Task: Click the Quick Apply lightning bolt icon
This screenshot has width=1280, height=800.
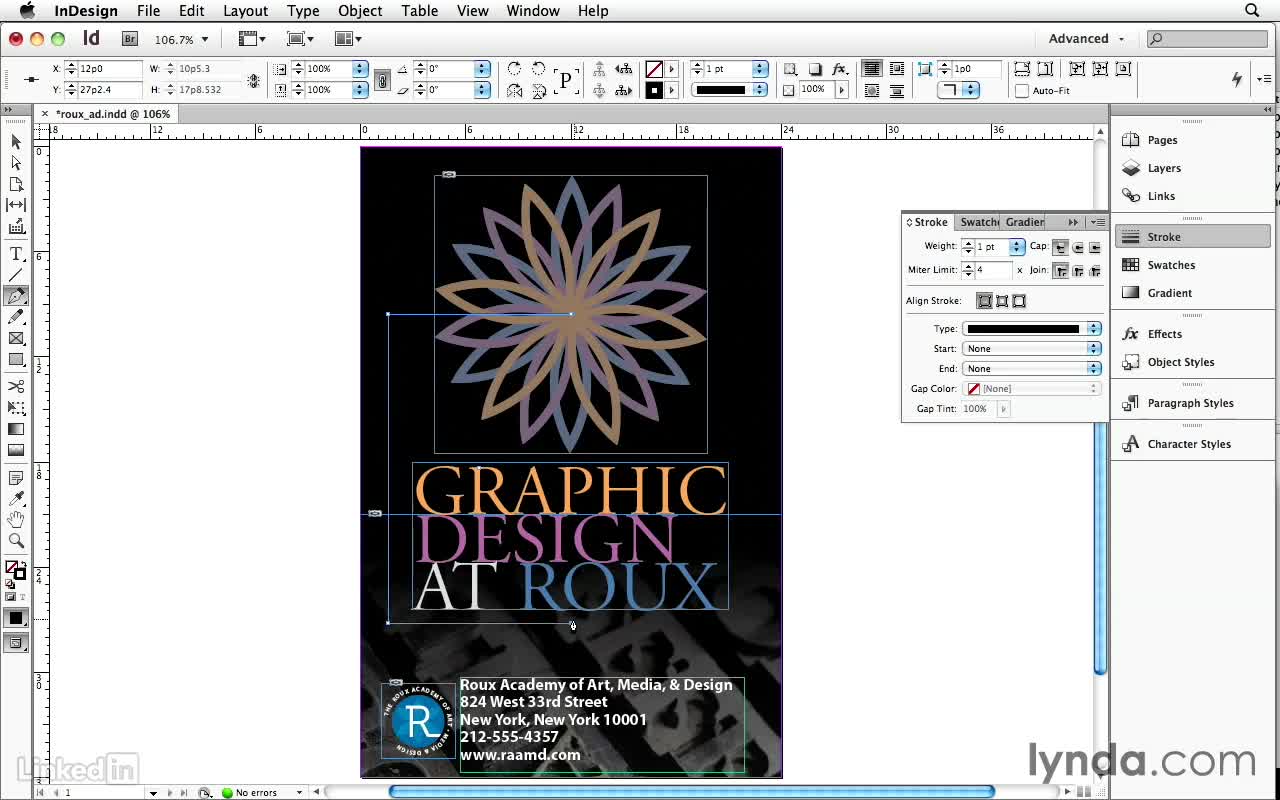Action: tap(1237, 79)
